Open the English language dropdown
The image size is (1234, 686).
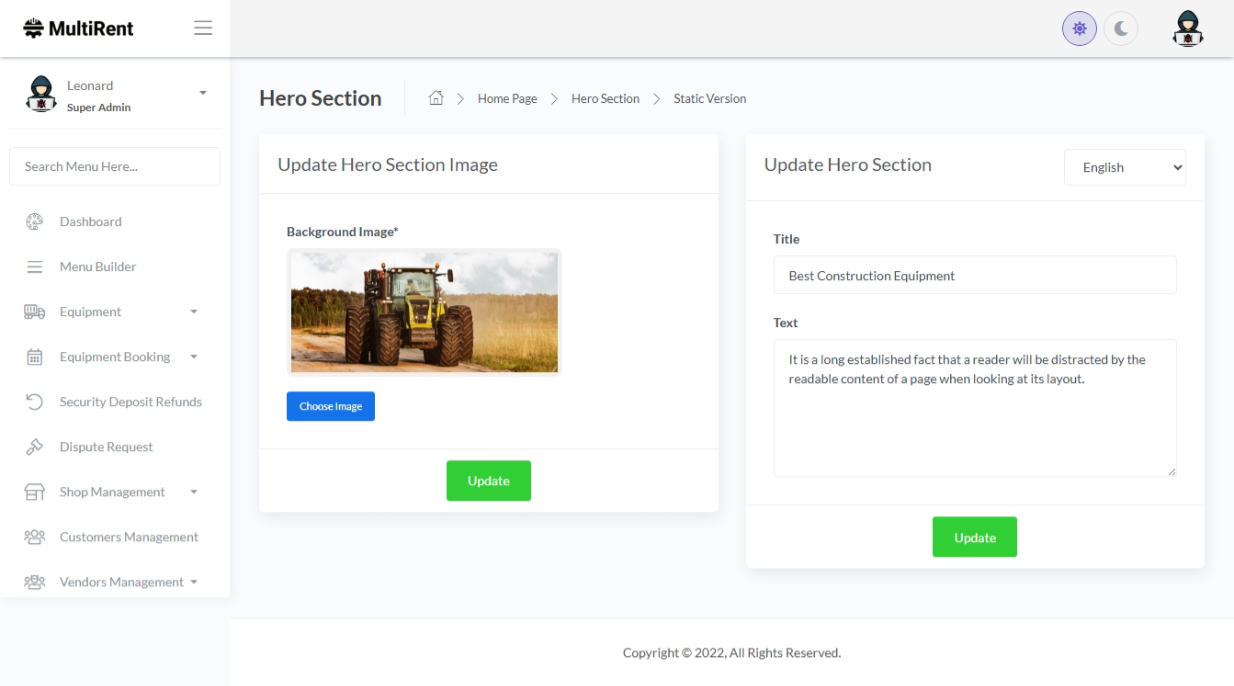[1124, 168]
